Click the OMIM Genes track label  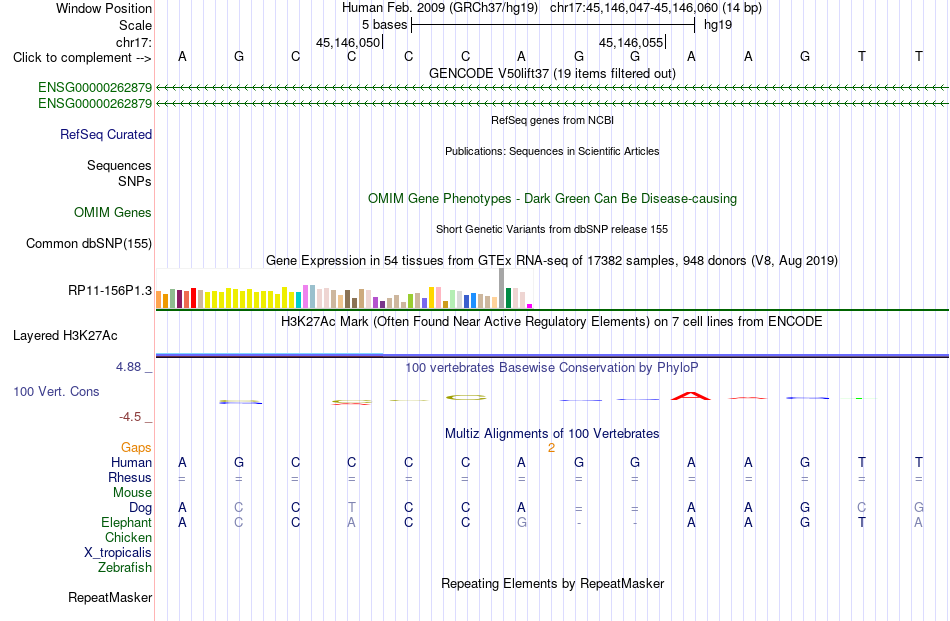[x=113, y=213]
